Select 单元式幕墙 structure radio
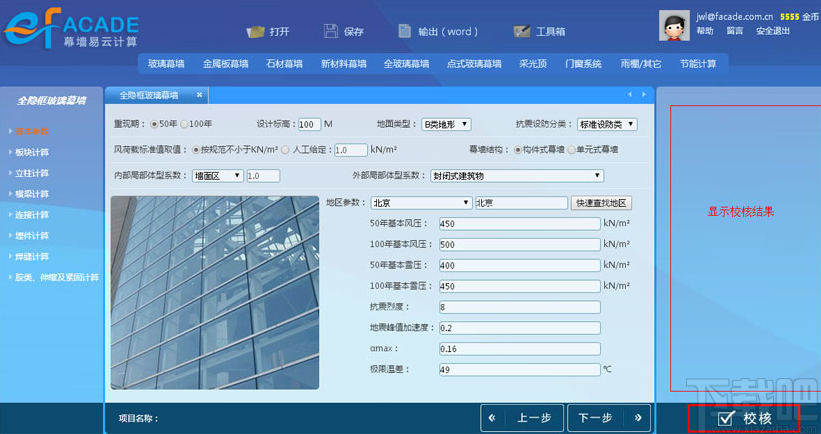 coord(571,150)
